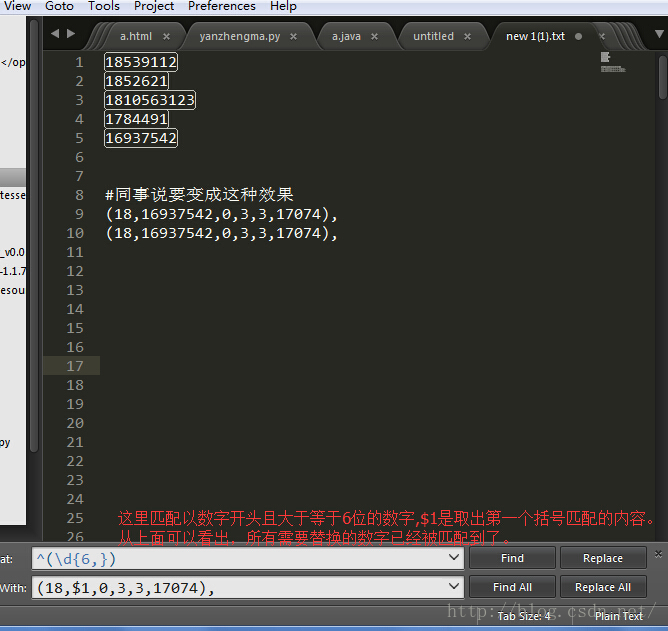Select the new 1(1).txt tab

coord(535,37)
